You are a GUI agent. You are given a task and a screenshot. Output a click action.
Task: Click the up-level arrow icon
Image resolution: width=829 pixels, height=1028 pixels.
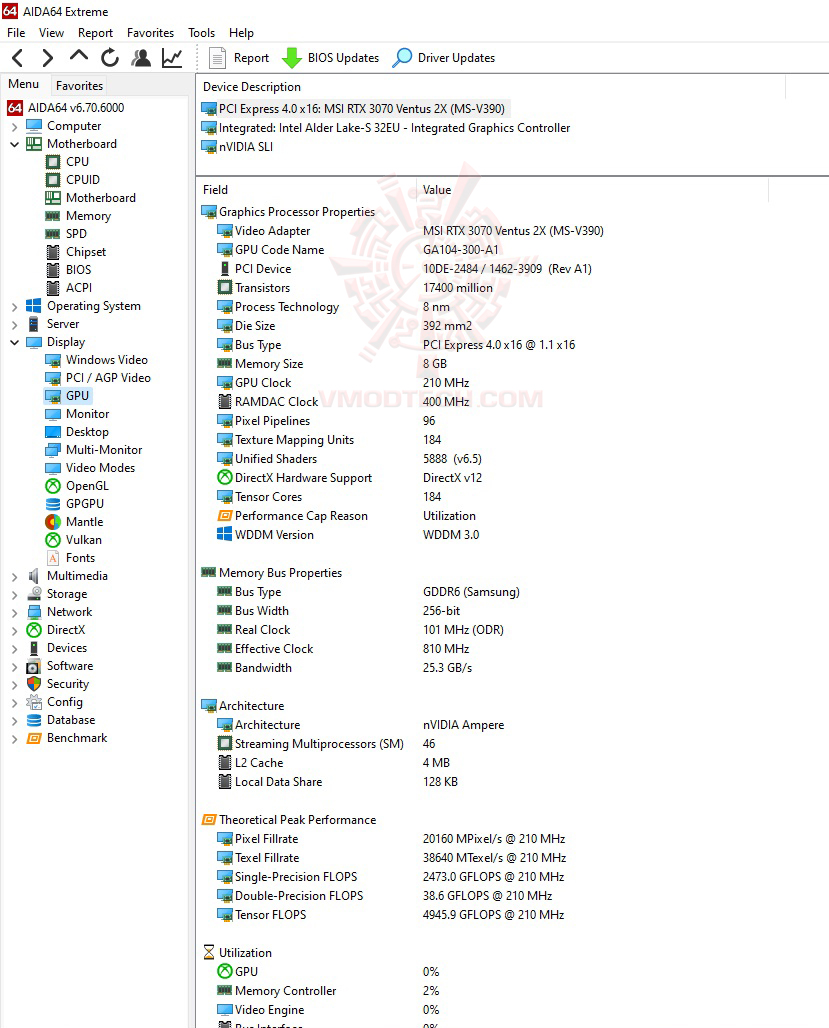[x=79, y=56]
